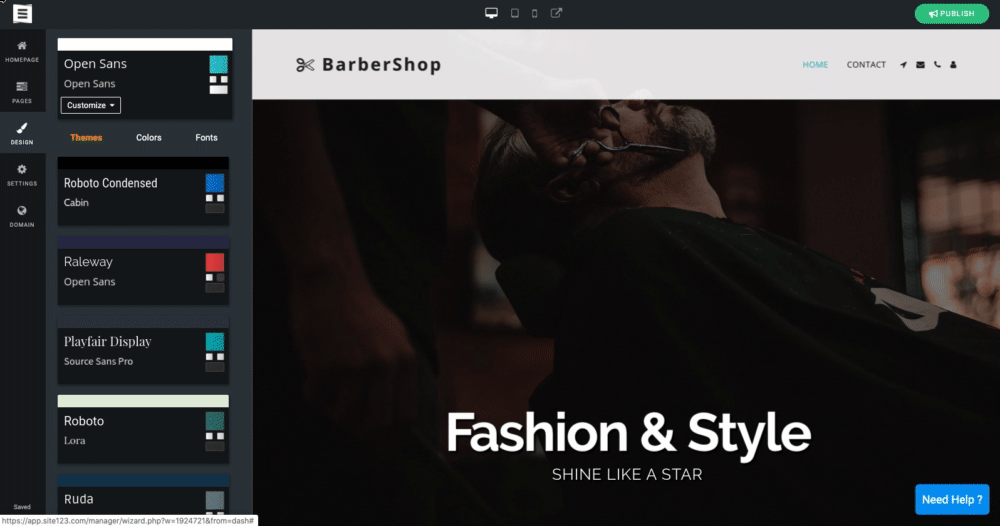Viewport: 1000px width, 526px height.
Task: Switch to tablet preview mode
Action: pyautogui.click(x=515, y=13)
